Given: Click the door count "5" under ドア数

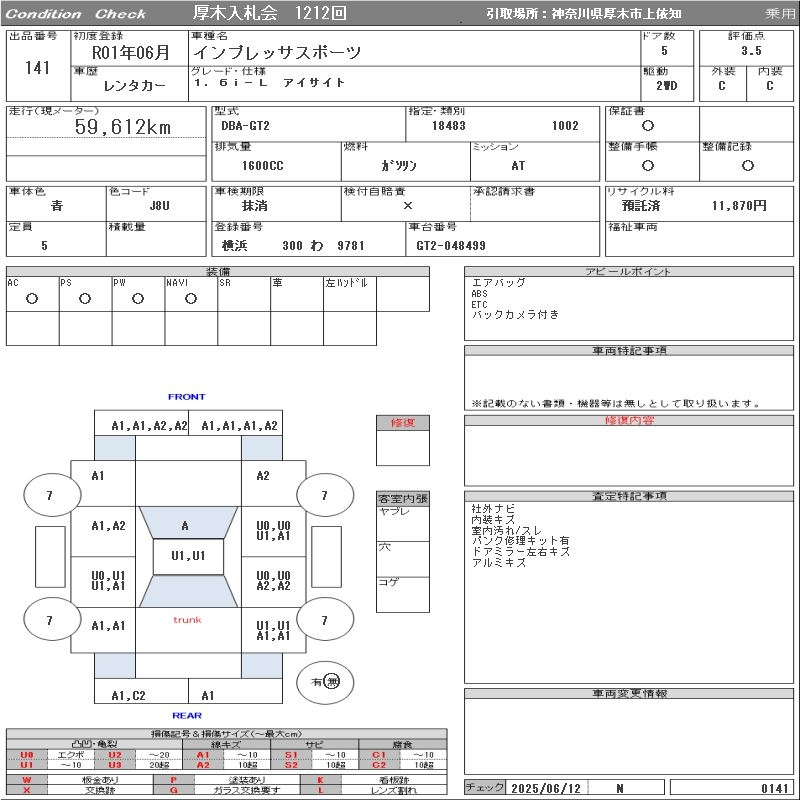Looking at the screenshot, I should pos(664,51).
